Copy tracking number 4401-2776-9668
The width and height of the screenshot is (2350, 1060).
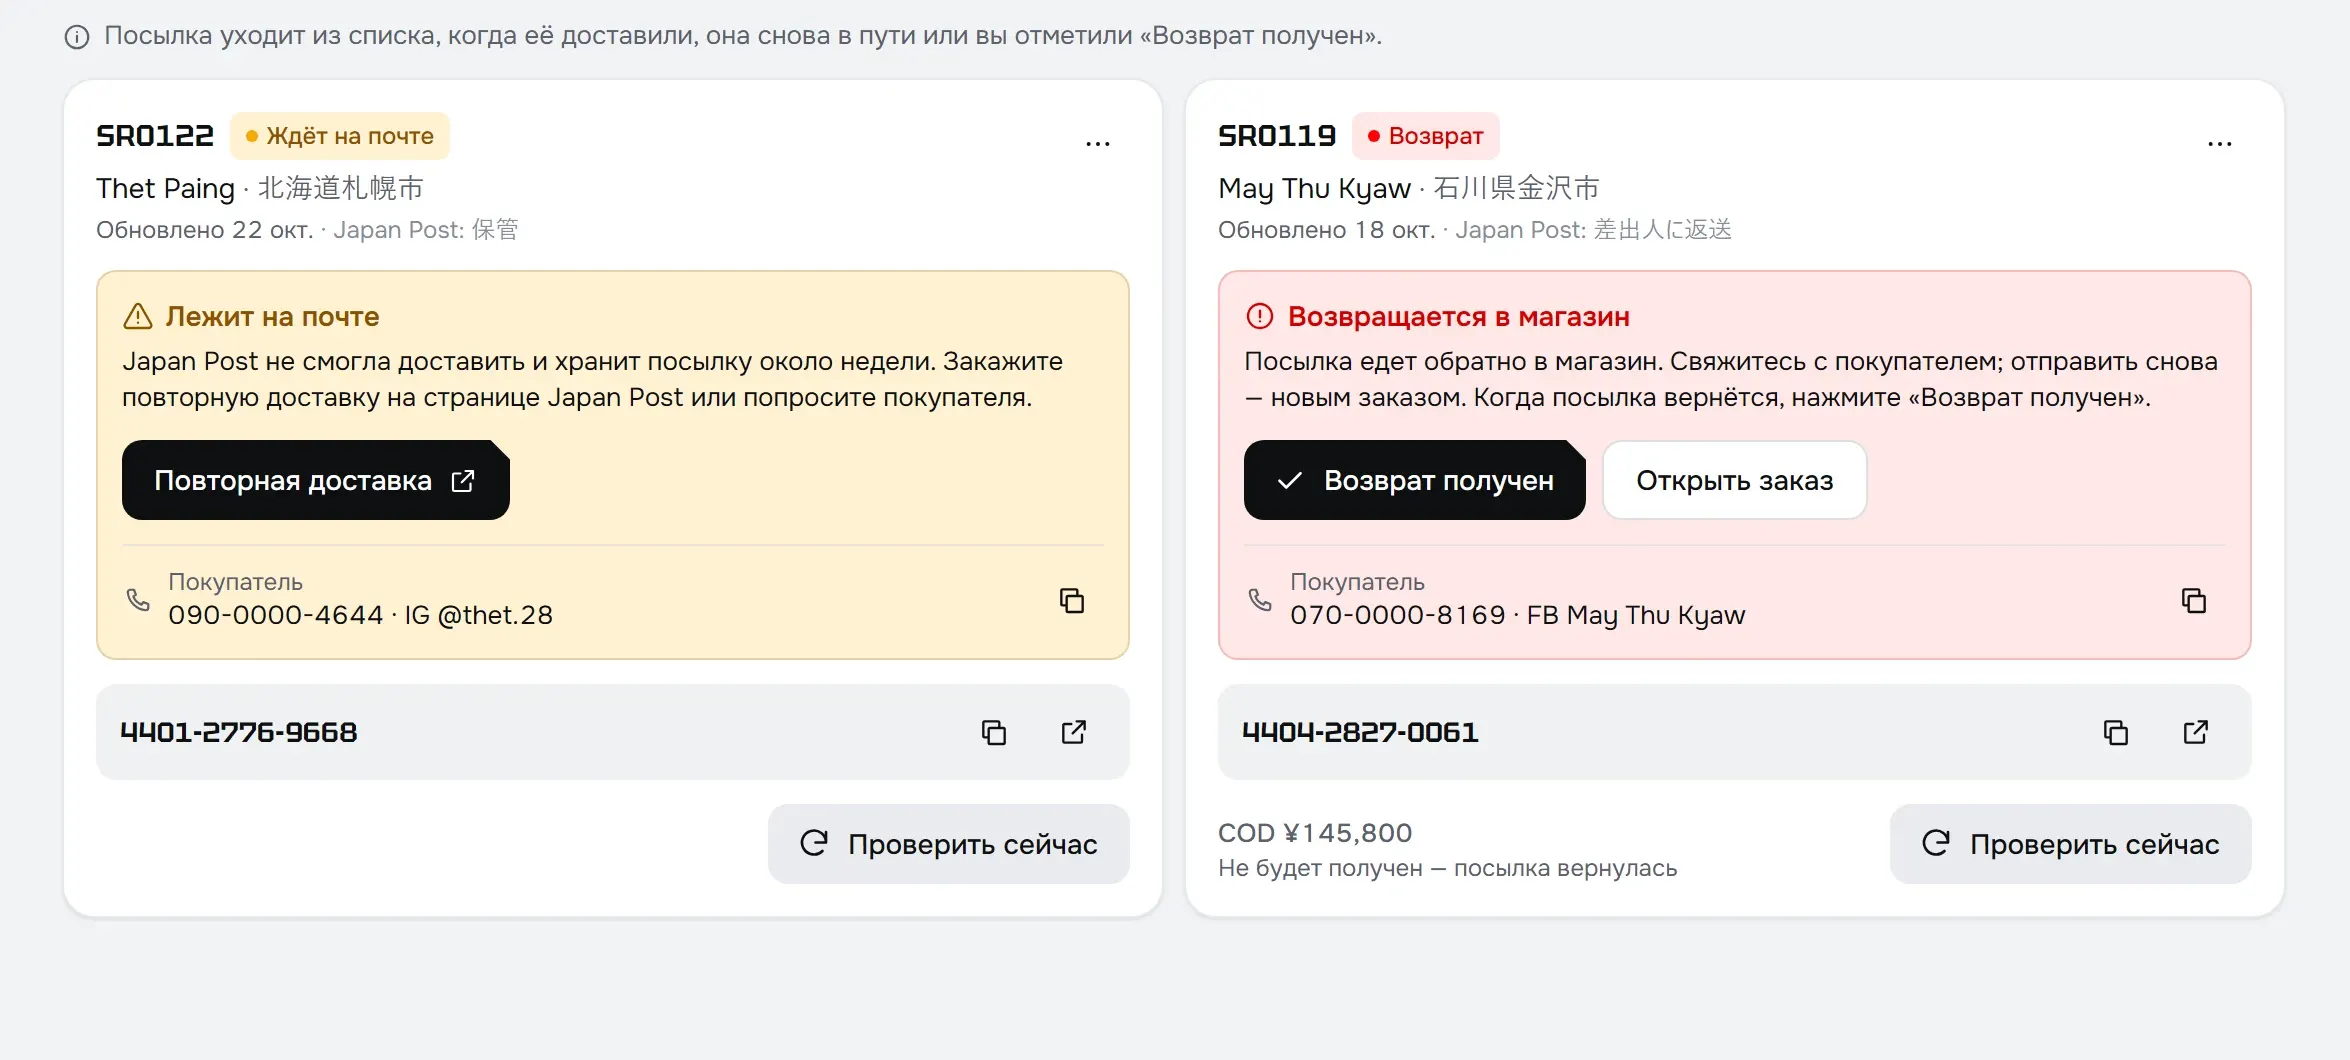(994, 732)
